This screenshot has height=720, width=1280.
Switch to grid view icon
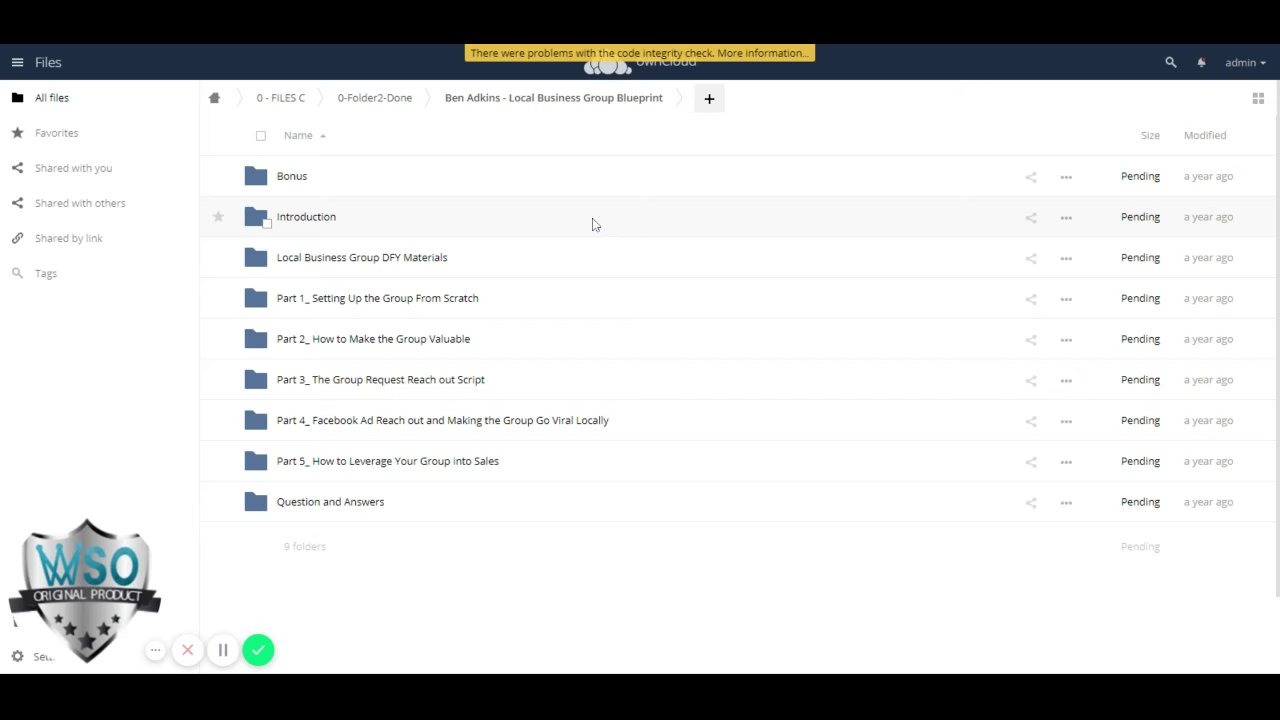(1258, 98)
